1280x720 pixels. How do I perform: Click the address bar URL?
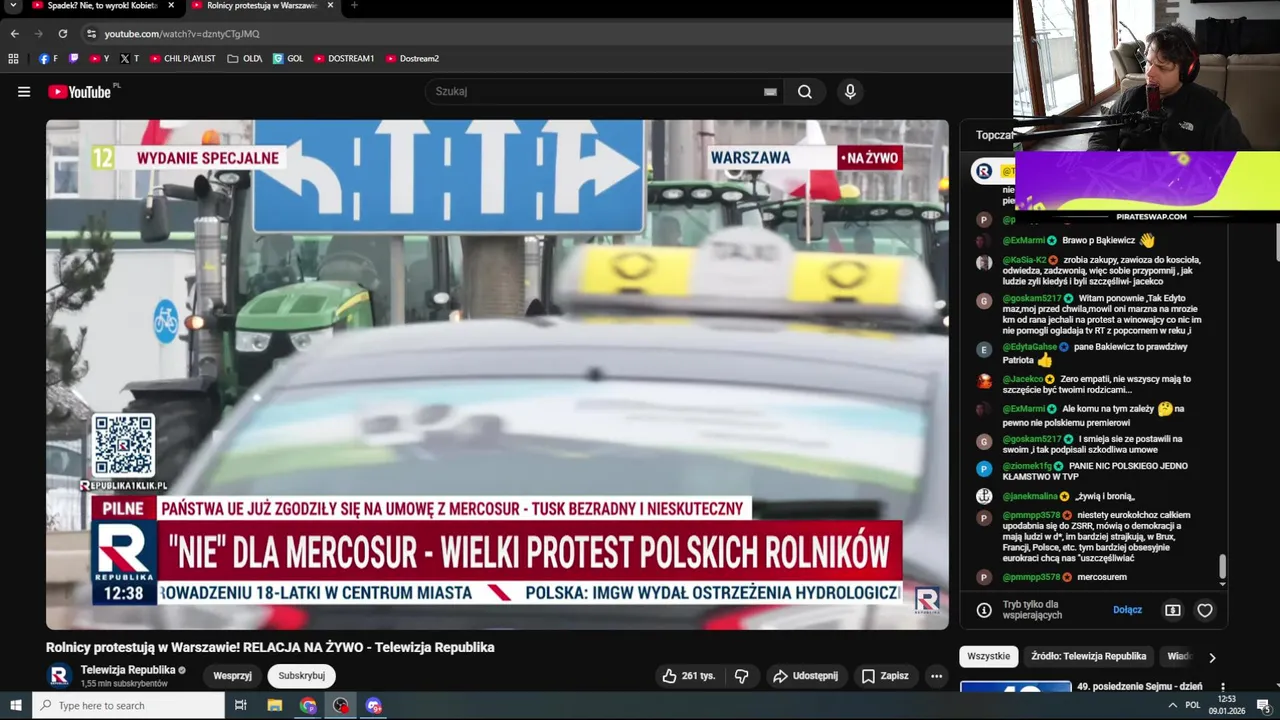click(182, 34)
